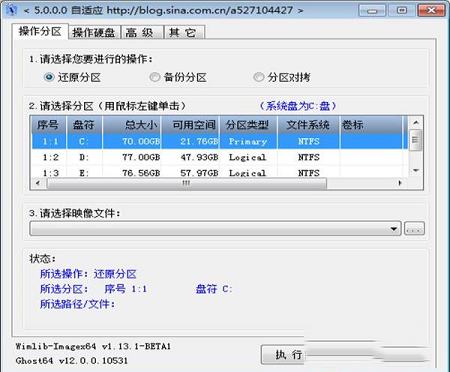Image resolution: width=450 pixels, height=372 pixels.
Task: Click the C: drive letter cell
Action: 84,141
